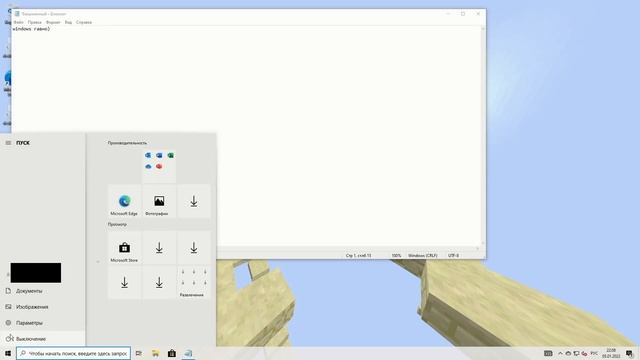This screenshot has height=360, width=640.
Task: Click Выключение power button
Action: [x=43, y=339]
